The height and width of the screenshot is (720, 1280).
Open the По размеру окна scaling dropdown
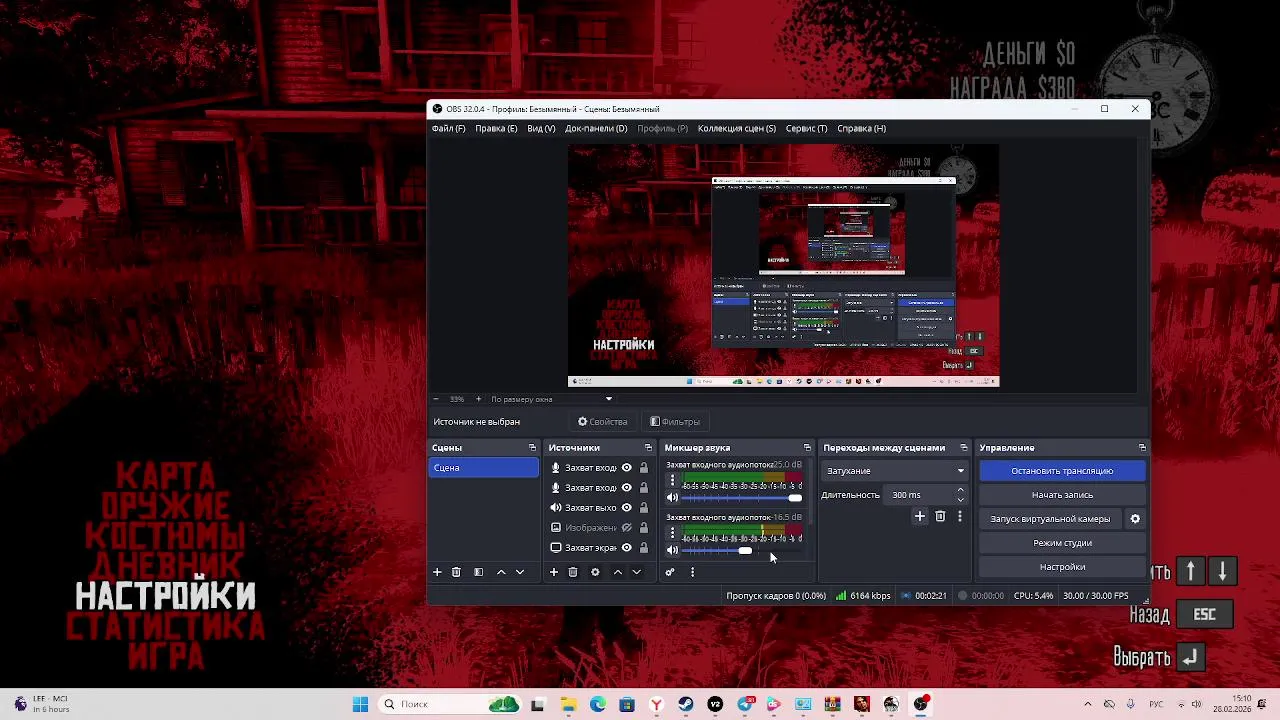point(552,399)
